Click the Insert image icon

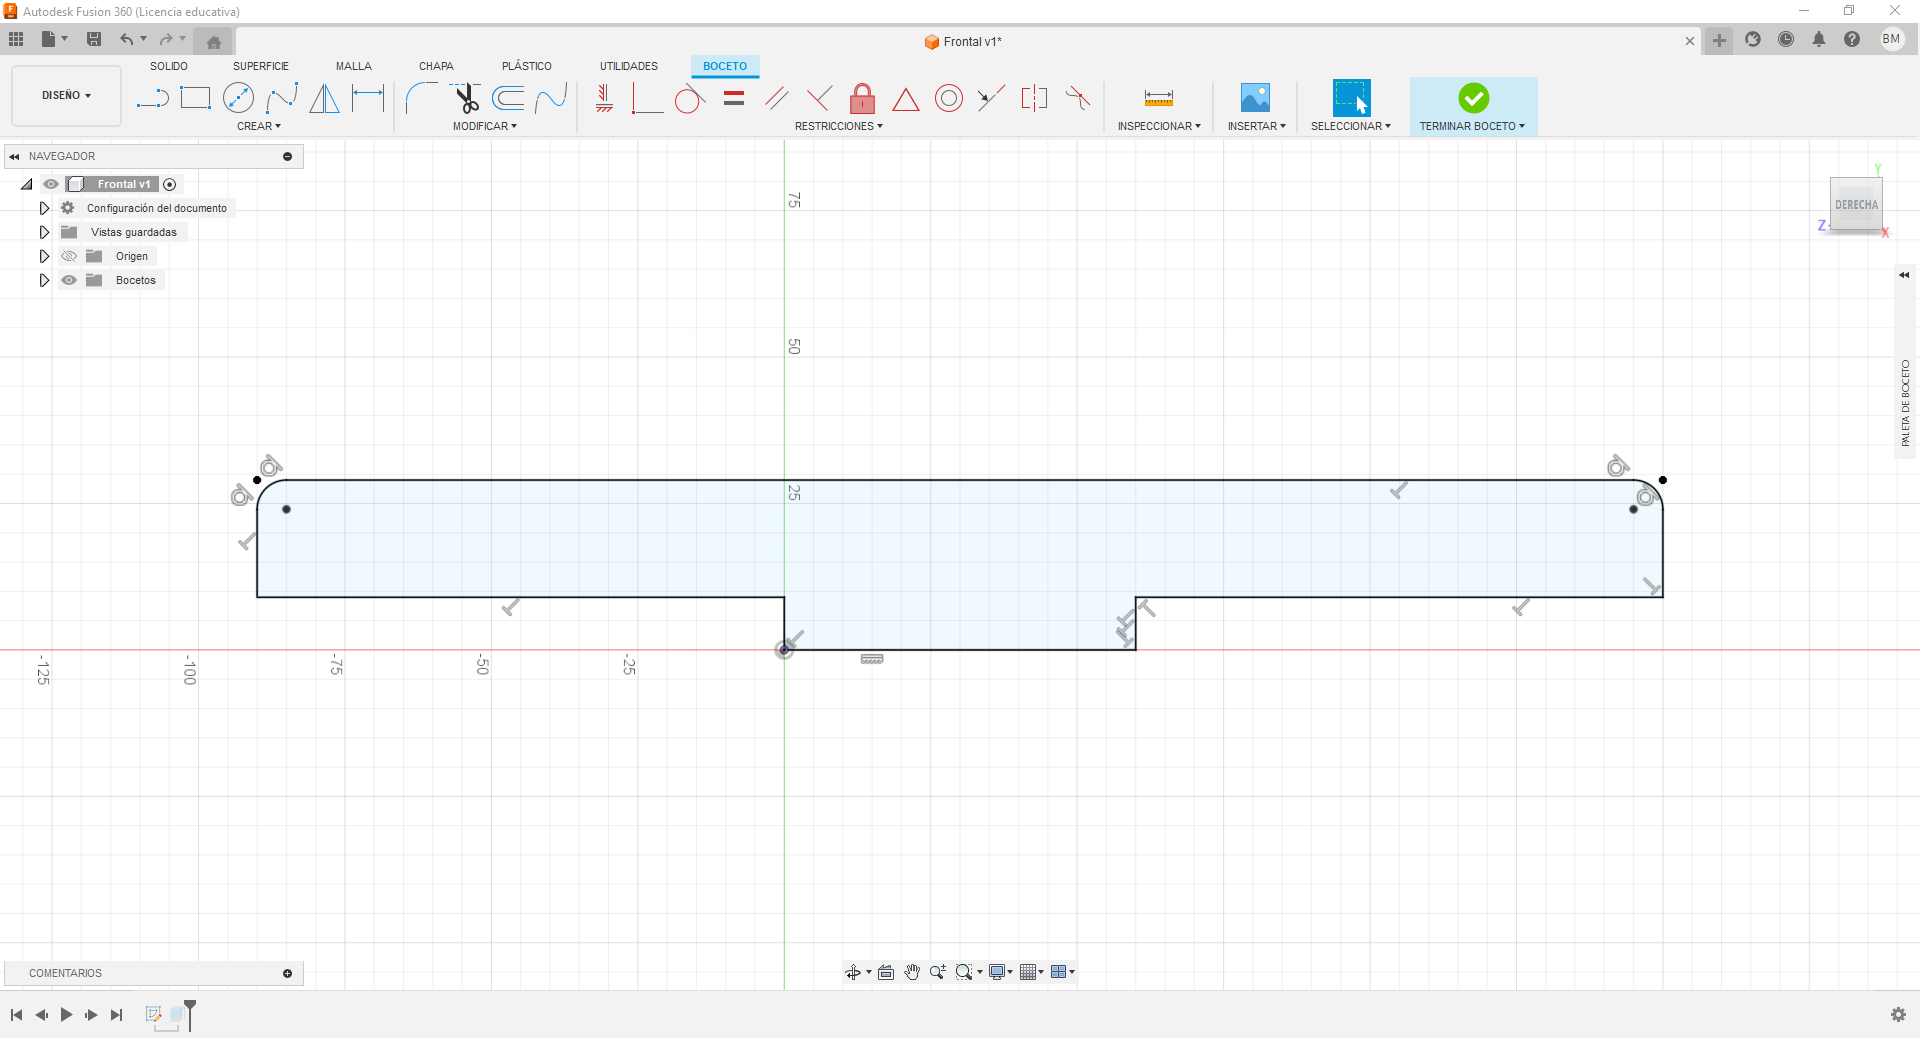[x=1255, y=97]
